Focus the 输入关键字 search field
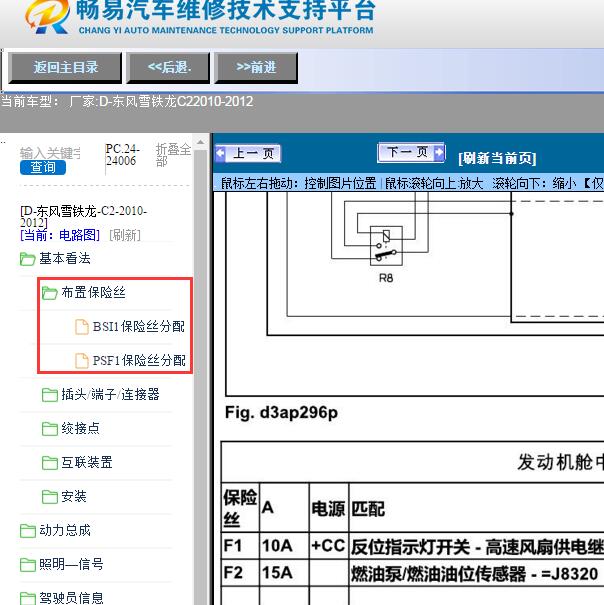This screenshot has height=605, width=604. point(50,153)
